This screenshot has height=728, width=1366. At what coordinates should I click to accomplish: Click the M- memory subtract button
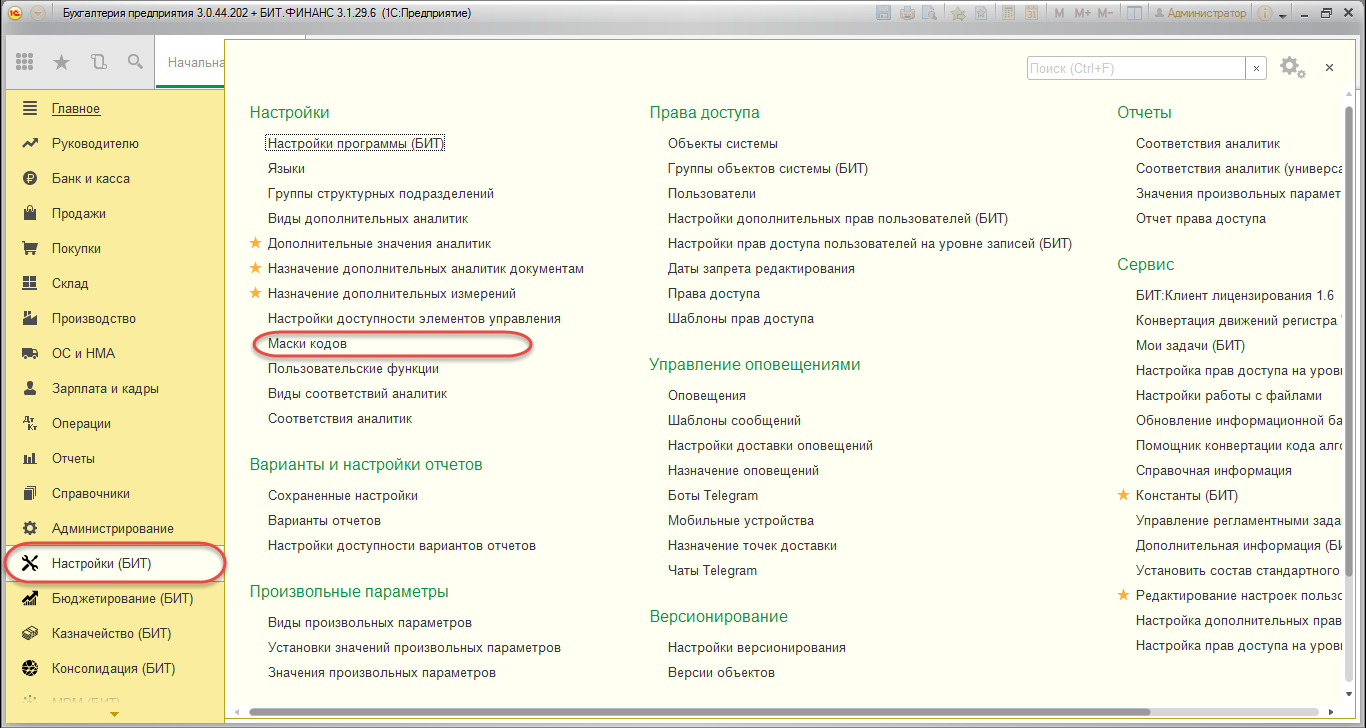click(x=1105, y=13)
